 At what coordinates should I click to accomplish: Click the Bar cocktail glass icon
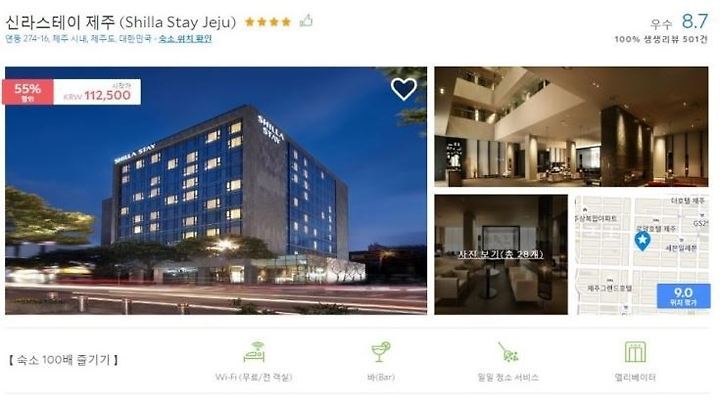(381, 352)
